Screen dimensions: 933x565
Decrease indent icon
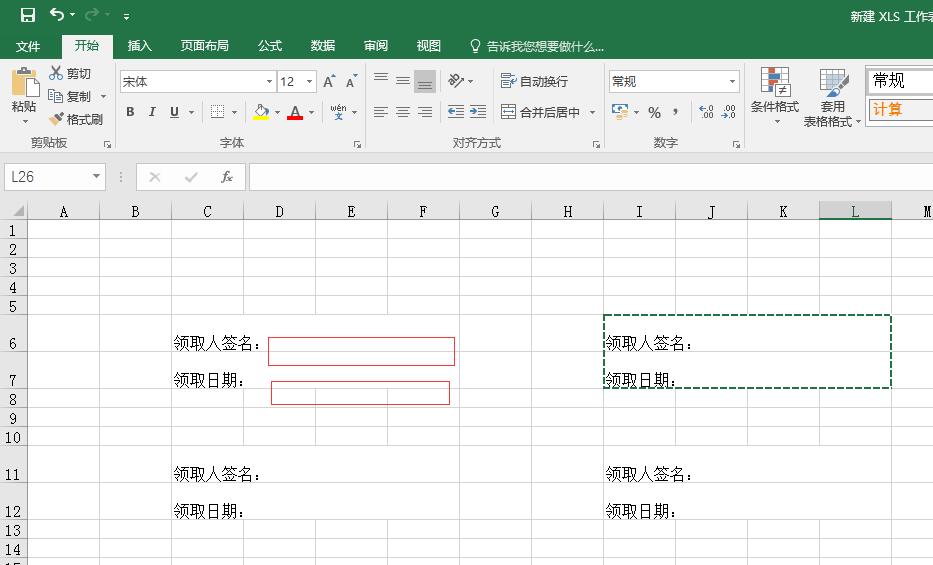456,112
